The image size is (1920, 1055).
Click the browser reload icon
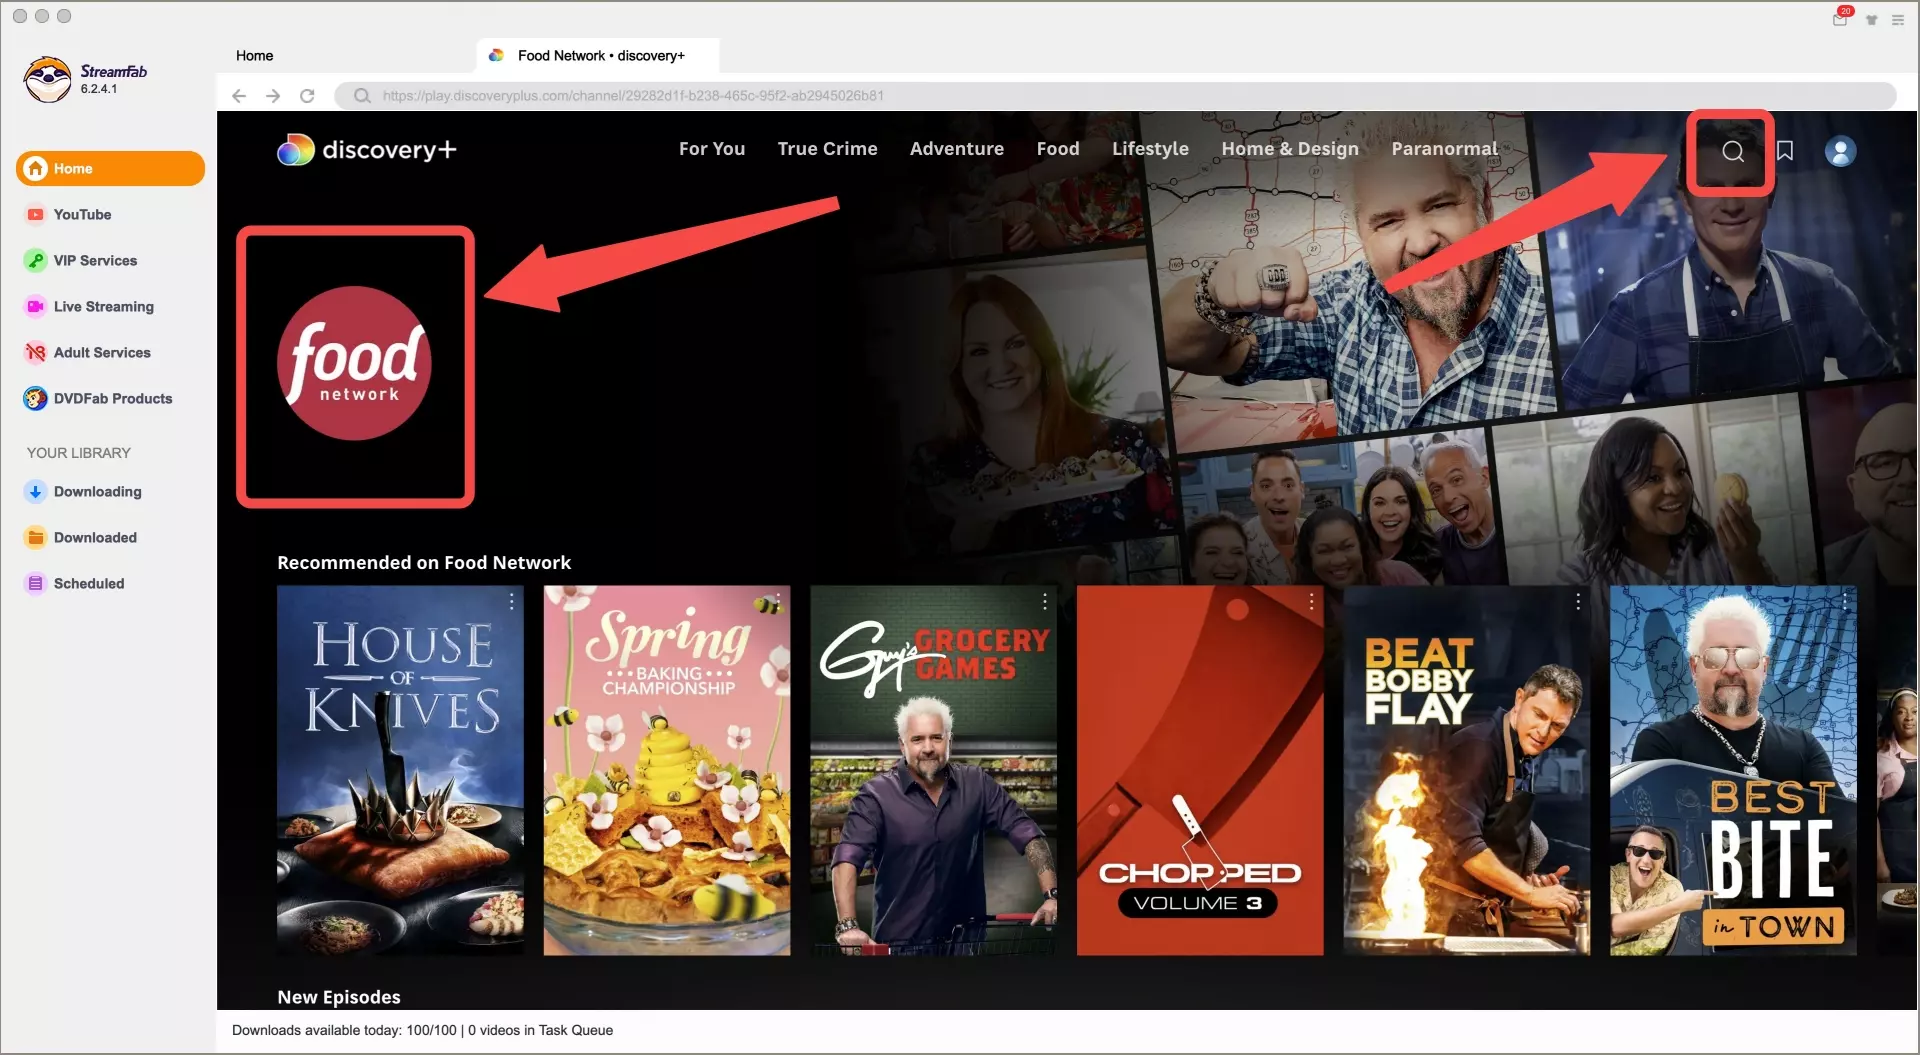pos(307,96)
